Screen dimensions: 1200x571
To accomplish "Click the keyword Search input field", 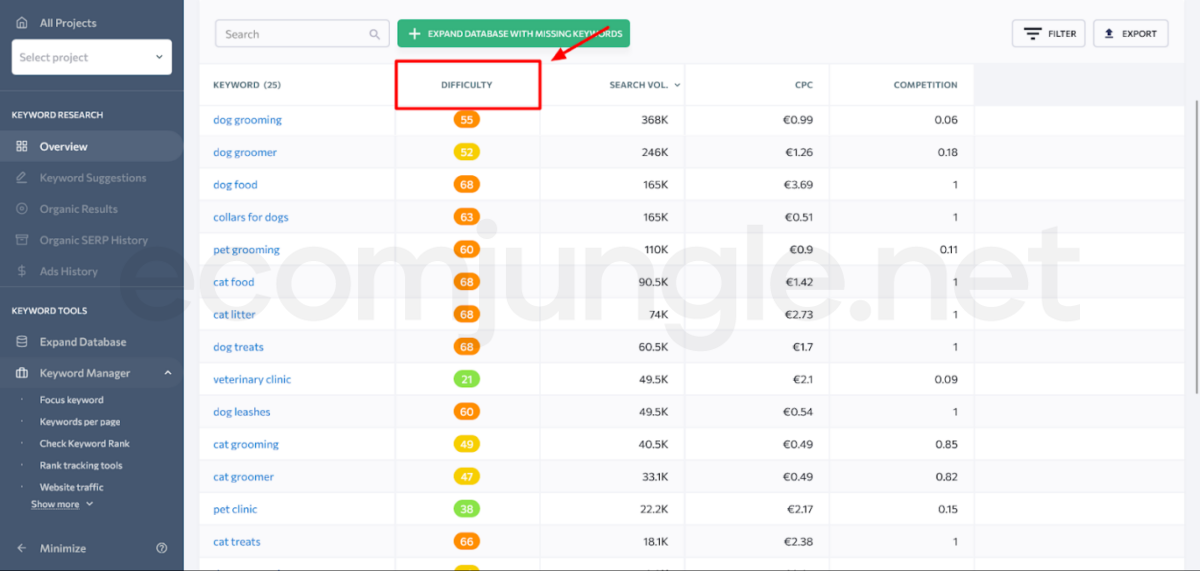I will coord(292,34).
